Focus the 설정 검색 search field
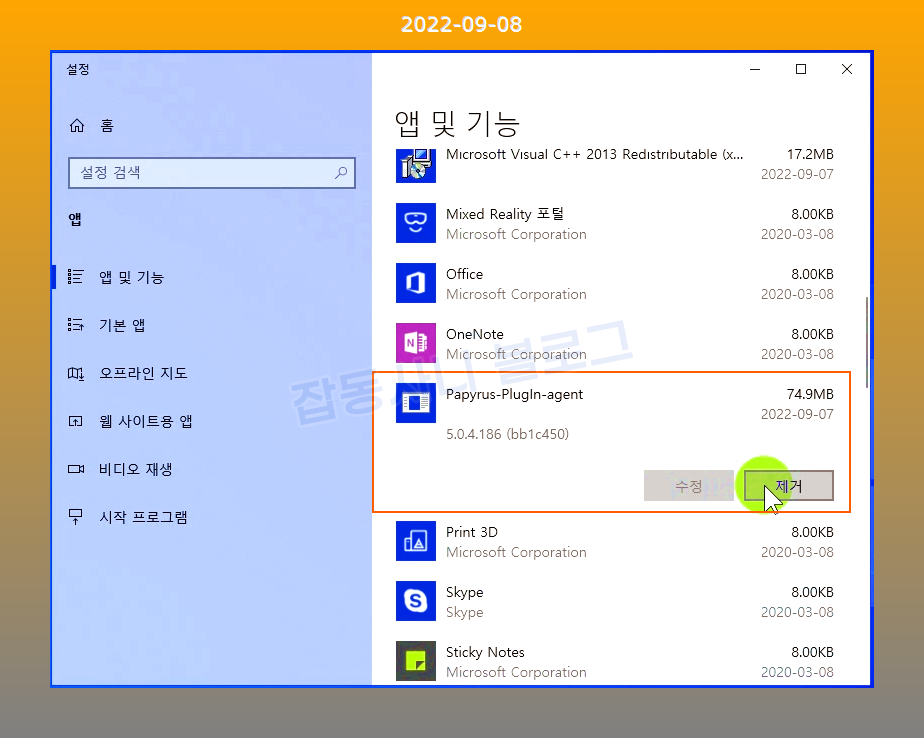 (x=212, y=173)
